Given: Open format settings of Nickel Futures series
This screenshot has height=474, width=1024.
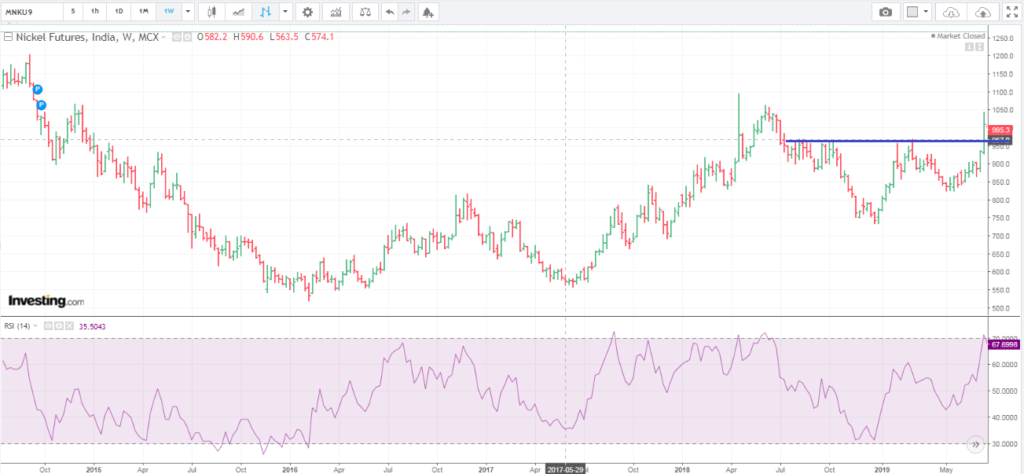Looking at the screenshot, I should coord(187,38).
